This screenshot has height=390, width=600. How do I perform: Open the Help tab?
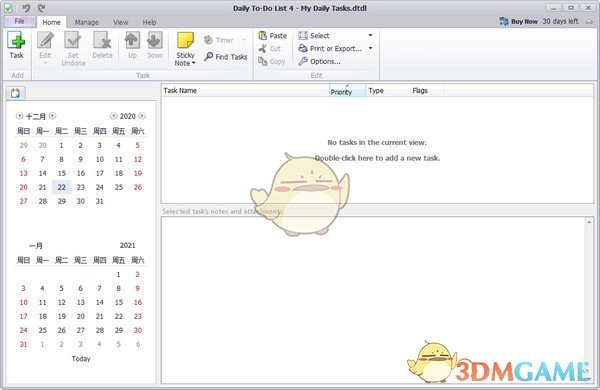[149, 22]
